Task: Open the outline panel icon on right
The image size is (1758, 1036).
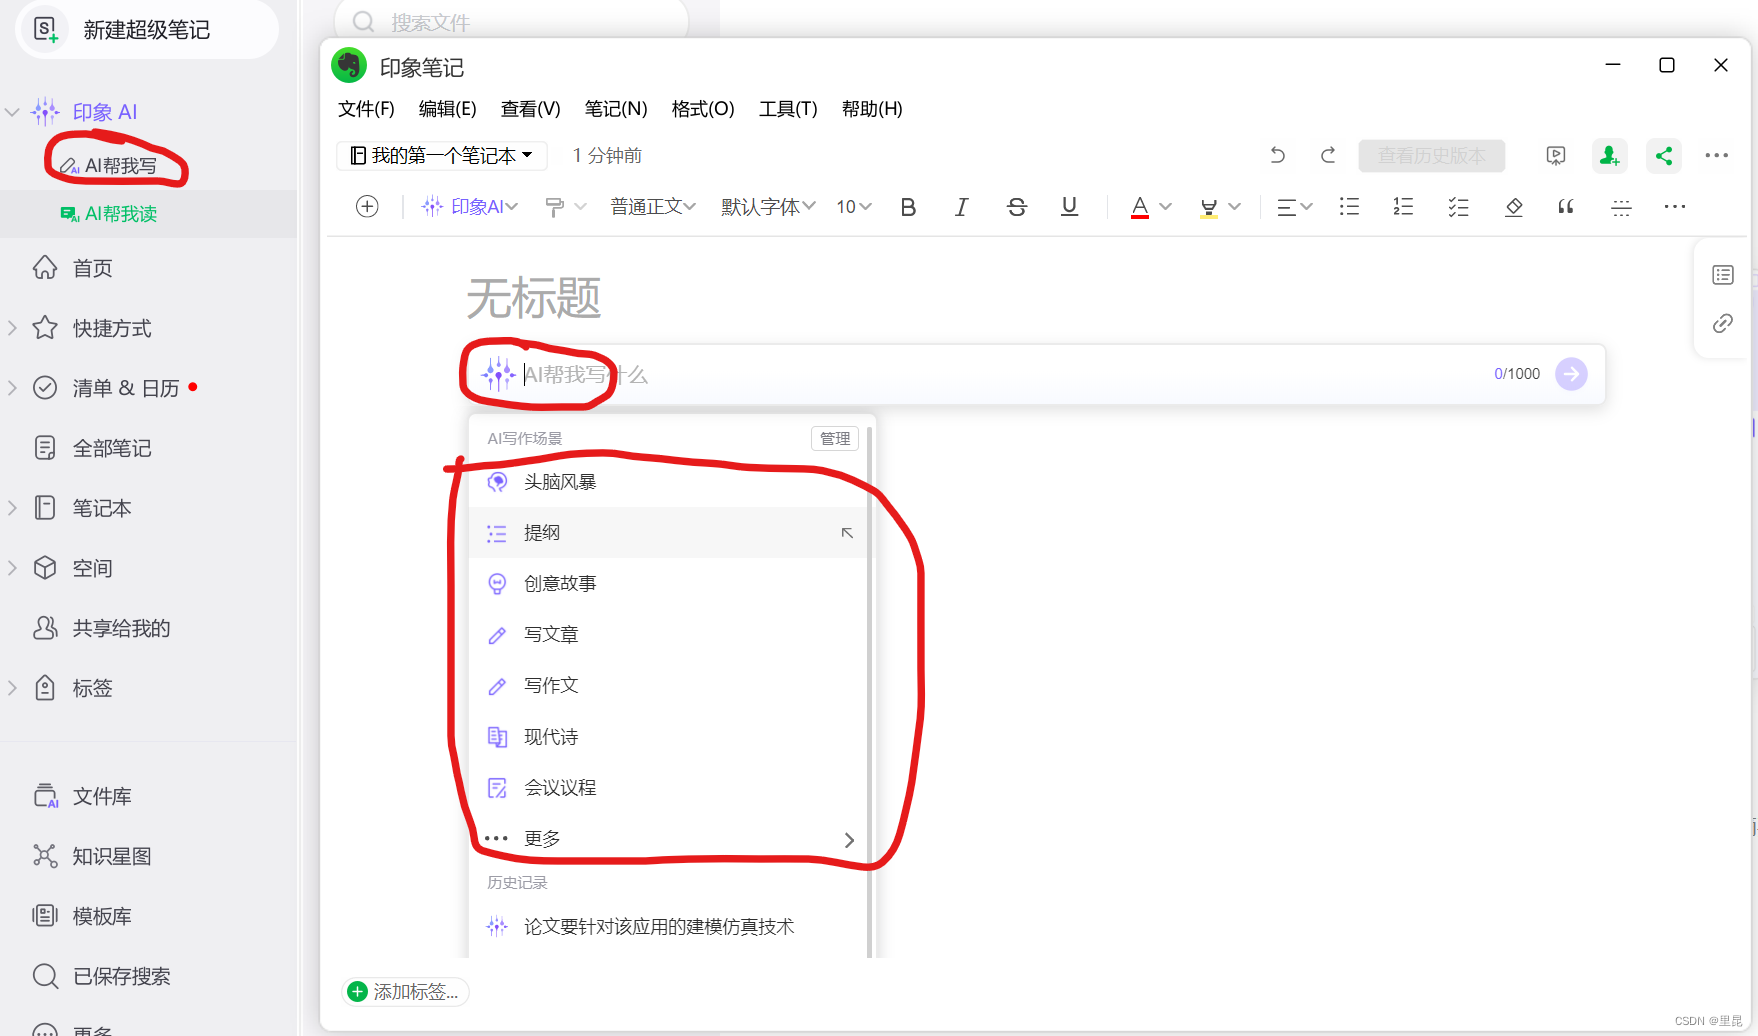Action: [x=1722, y=275]
